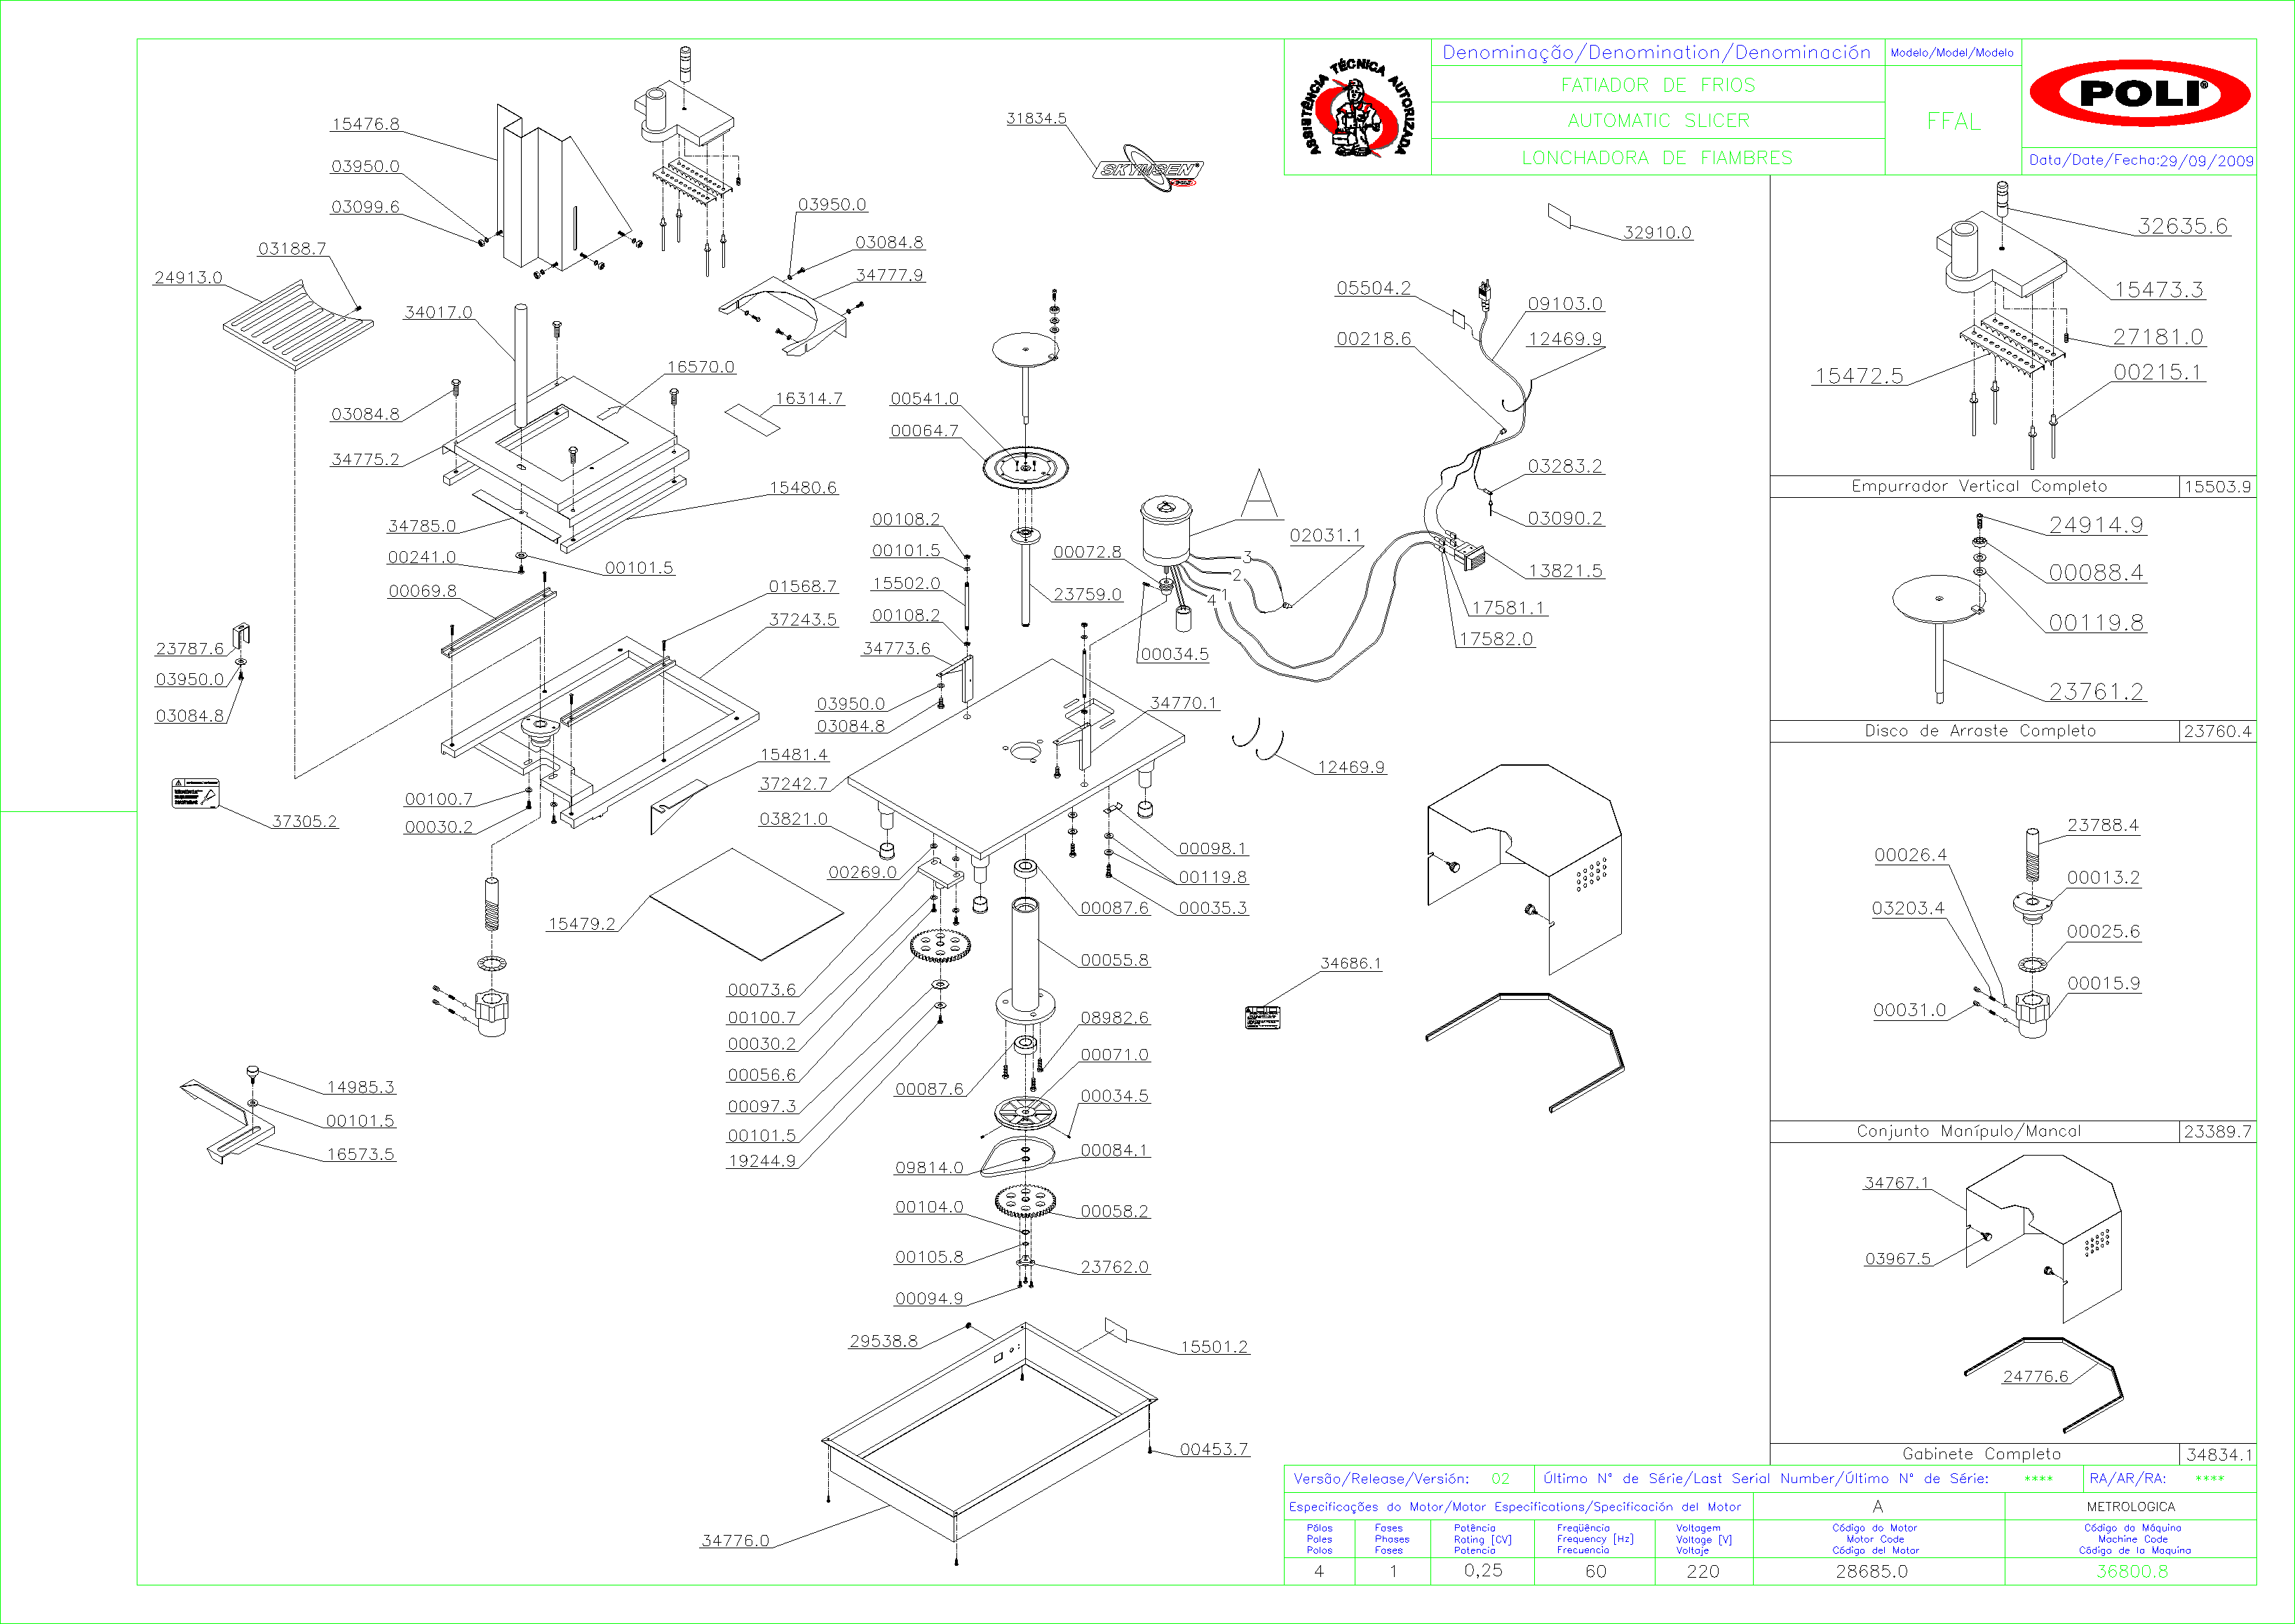Select part number 15476.8

pyautogui.click(x=365, y=124)
